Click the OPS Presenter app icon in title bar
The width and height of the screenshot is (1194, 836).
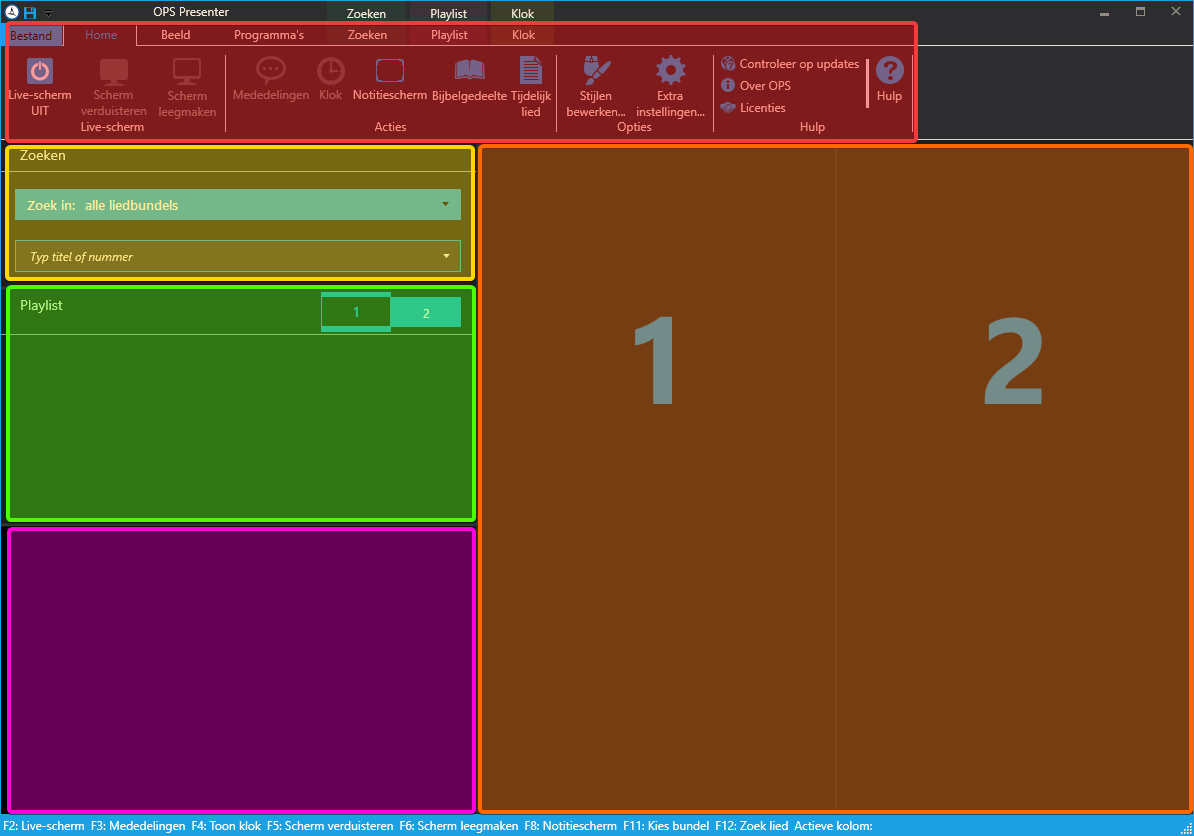[x=11, y=12]
